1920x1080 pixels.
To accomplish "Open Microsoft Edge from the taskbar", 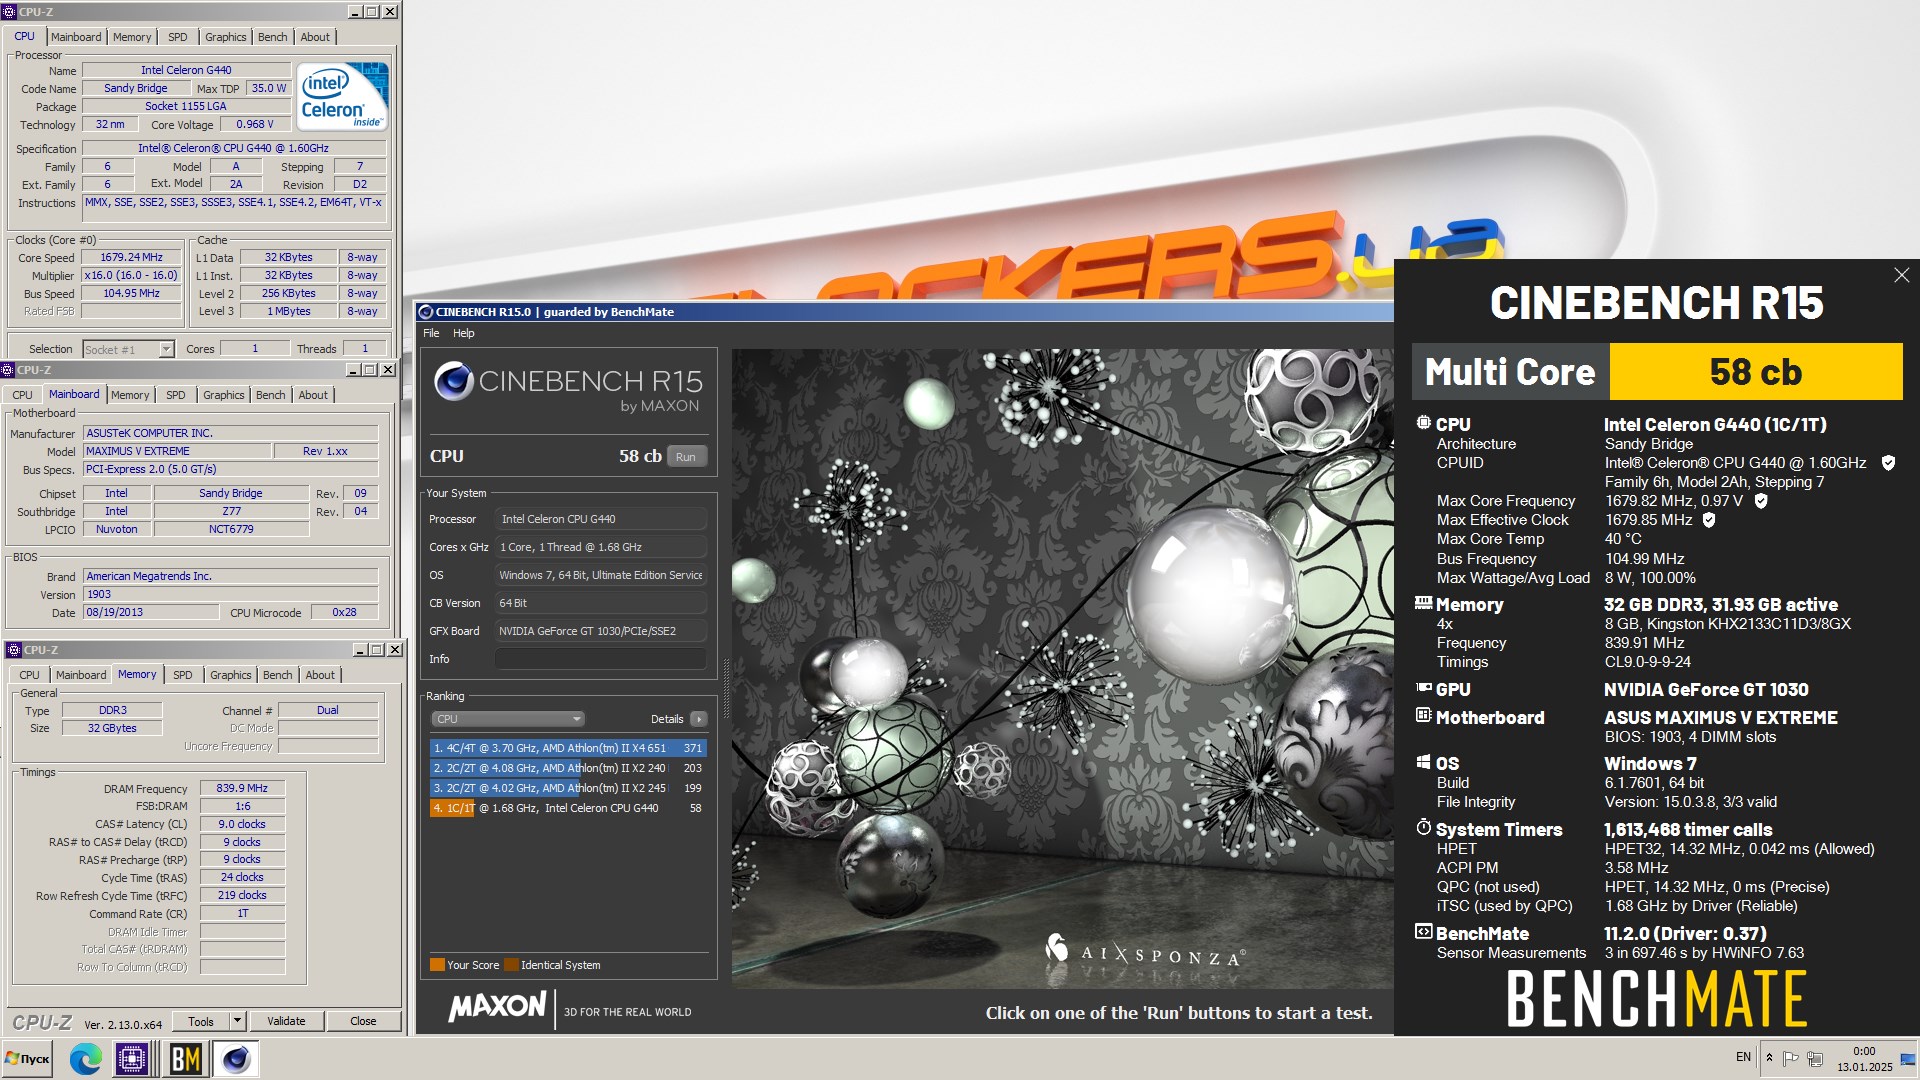I will click(x=85, y=1058).
